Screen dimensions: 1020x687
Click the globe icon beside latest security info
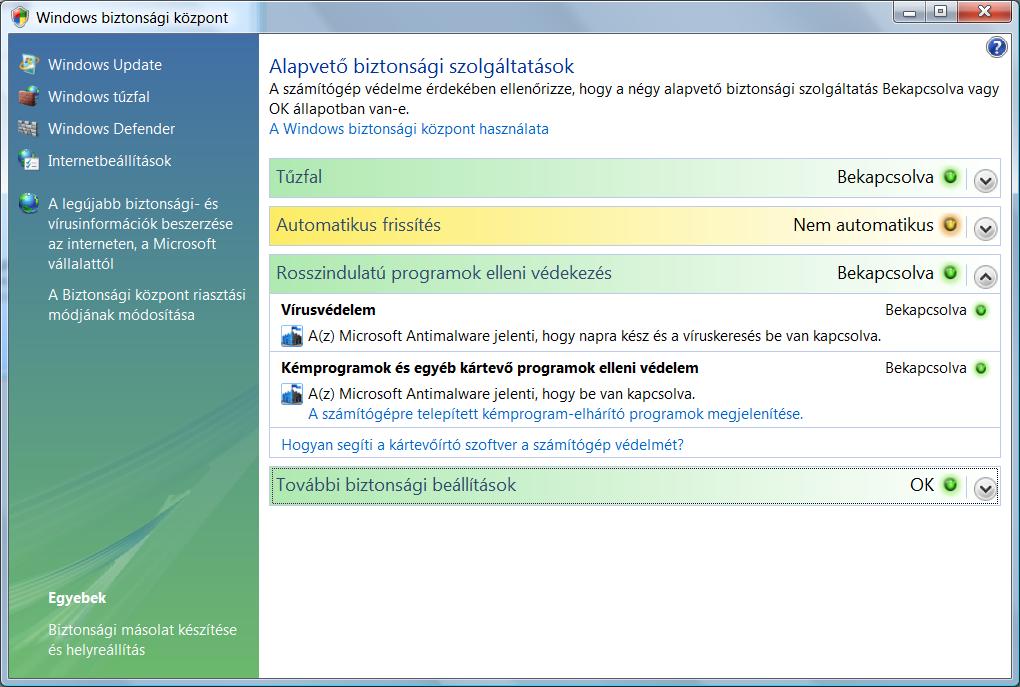(28, 204)
